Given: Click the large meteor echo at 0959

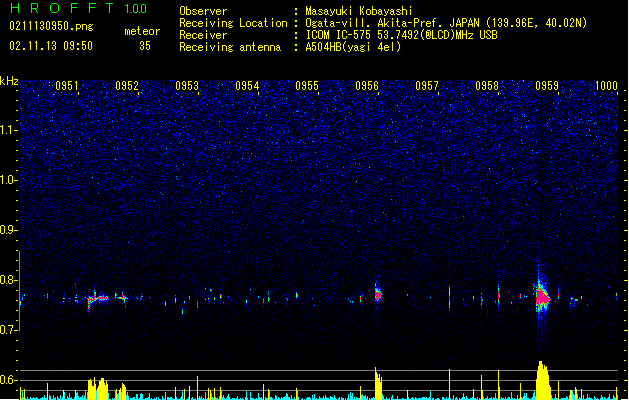Looking at the screenshot, I should [x=542, y=298].
